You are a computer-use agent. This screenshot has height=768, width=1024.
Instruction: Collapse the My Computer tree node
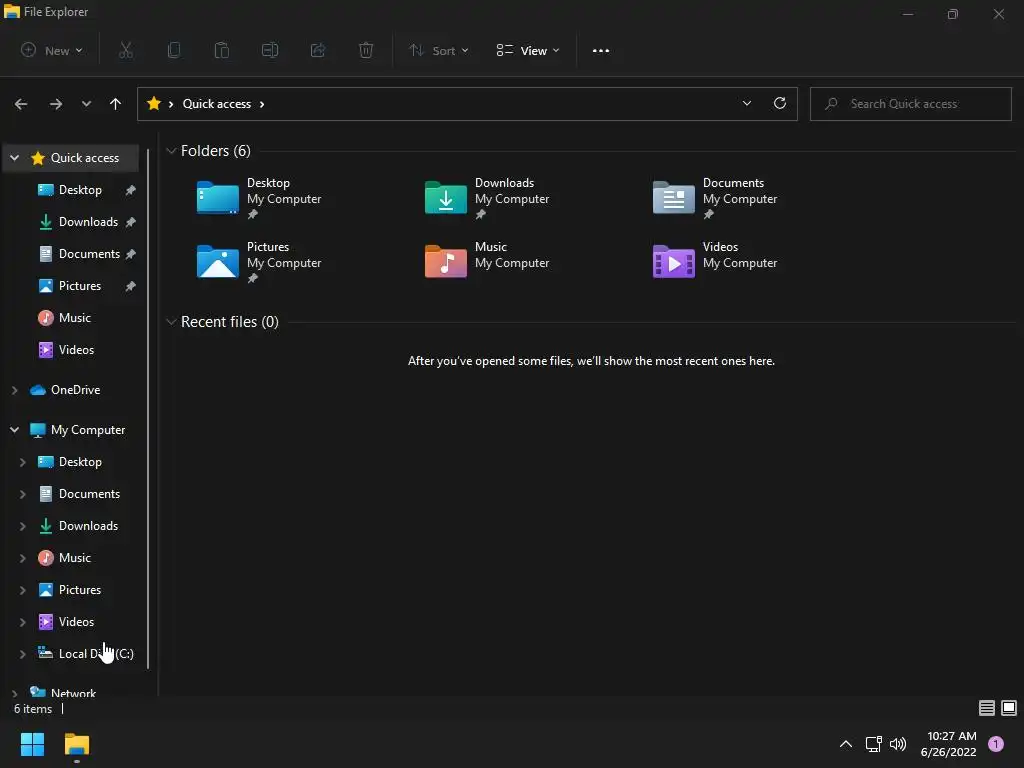[x=14, y=430]
